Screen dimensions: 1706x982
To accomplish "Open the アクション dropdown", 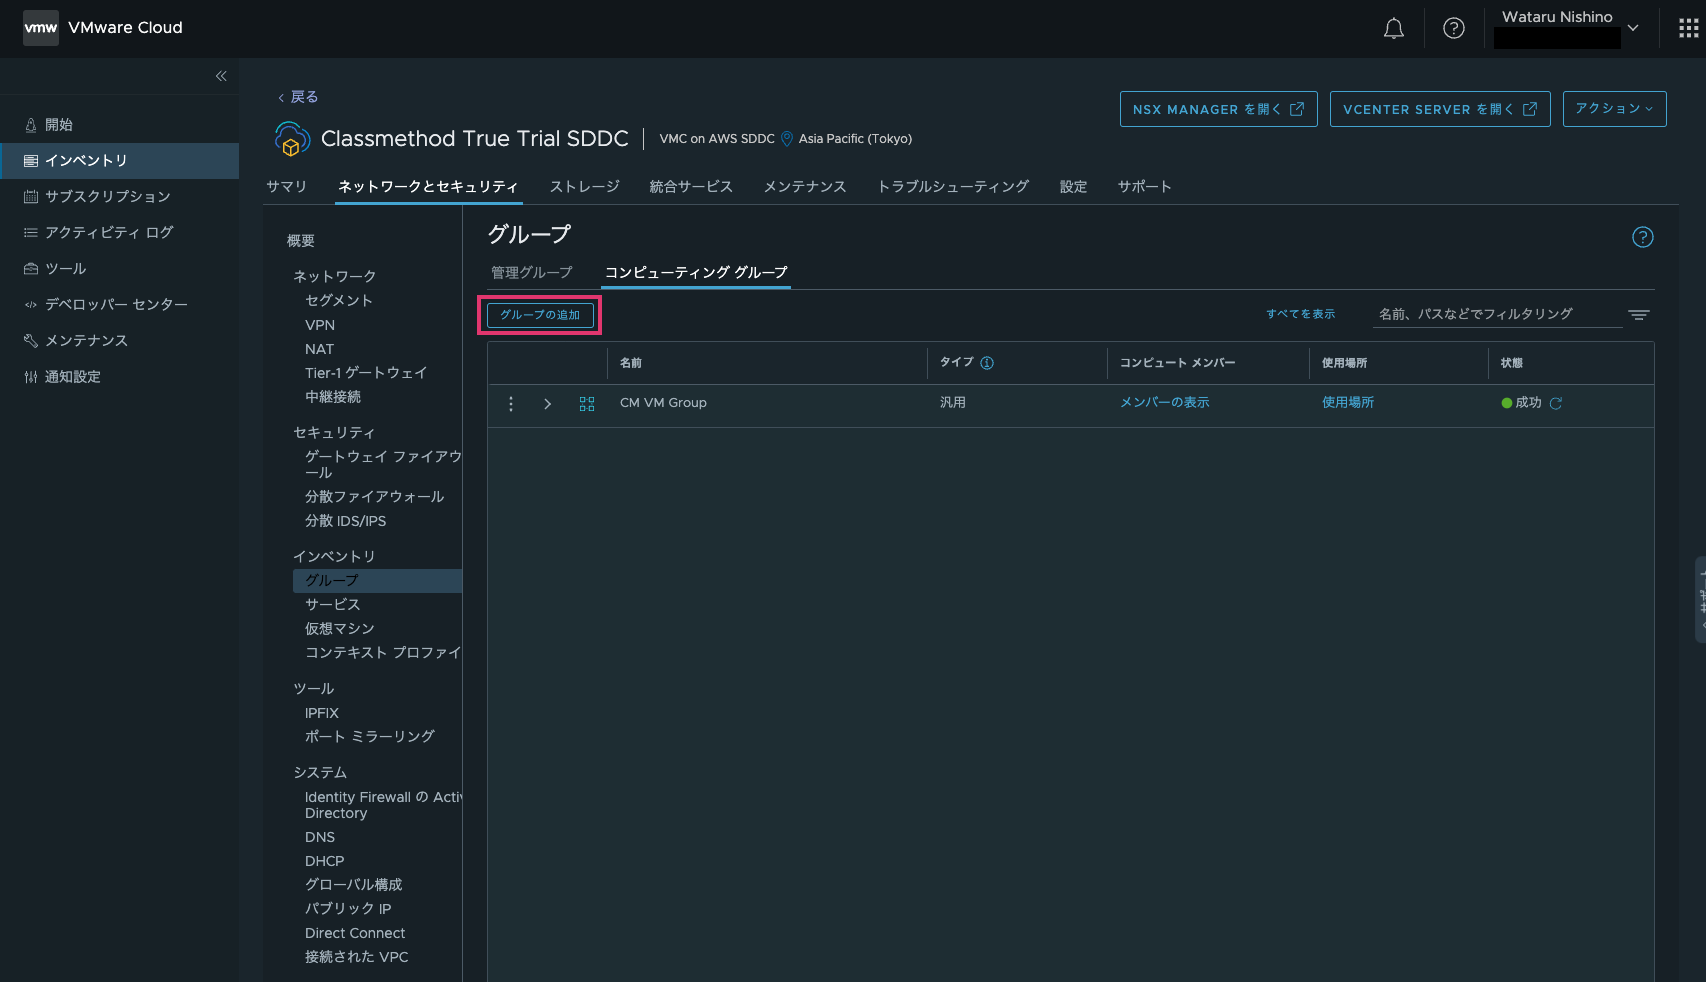I will 1613,109.
